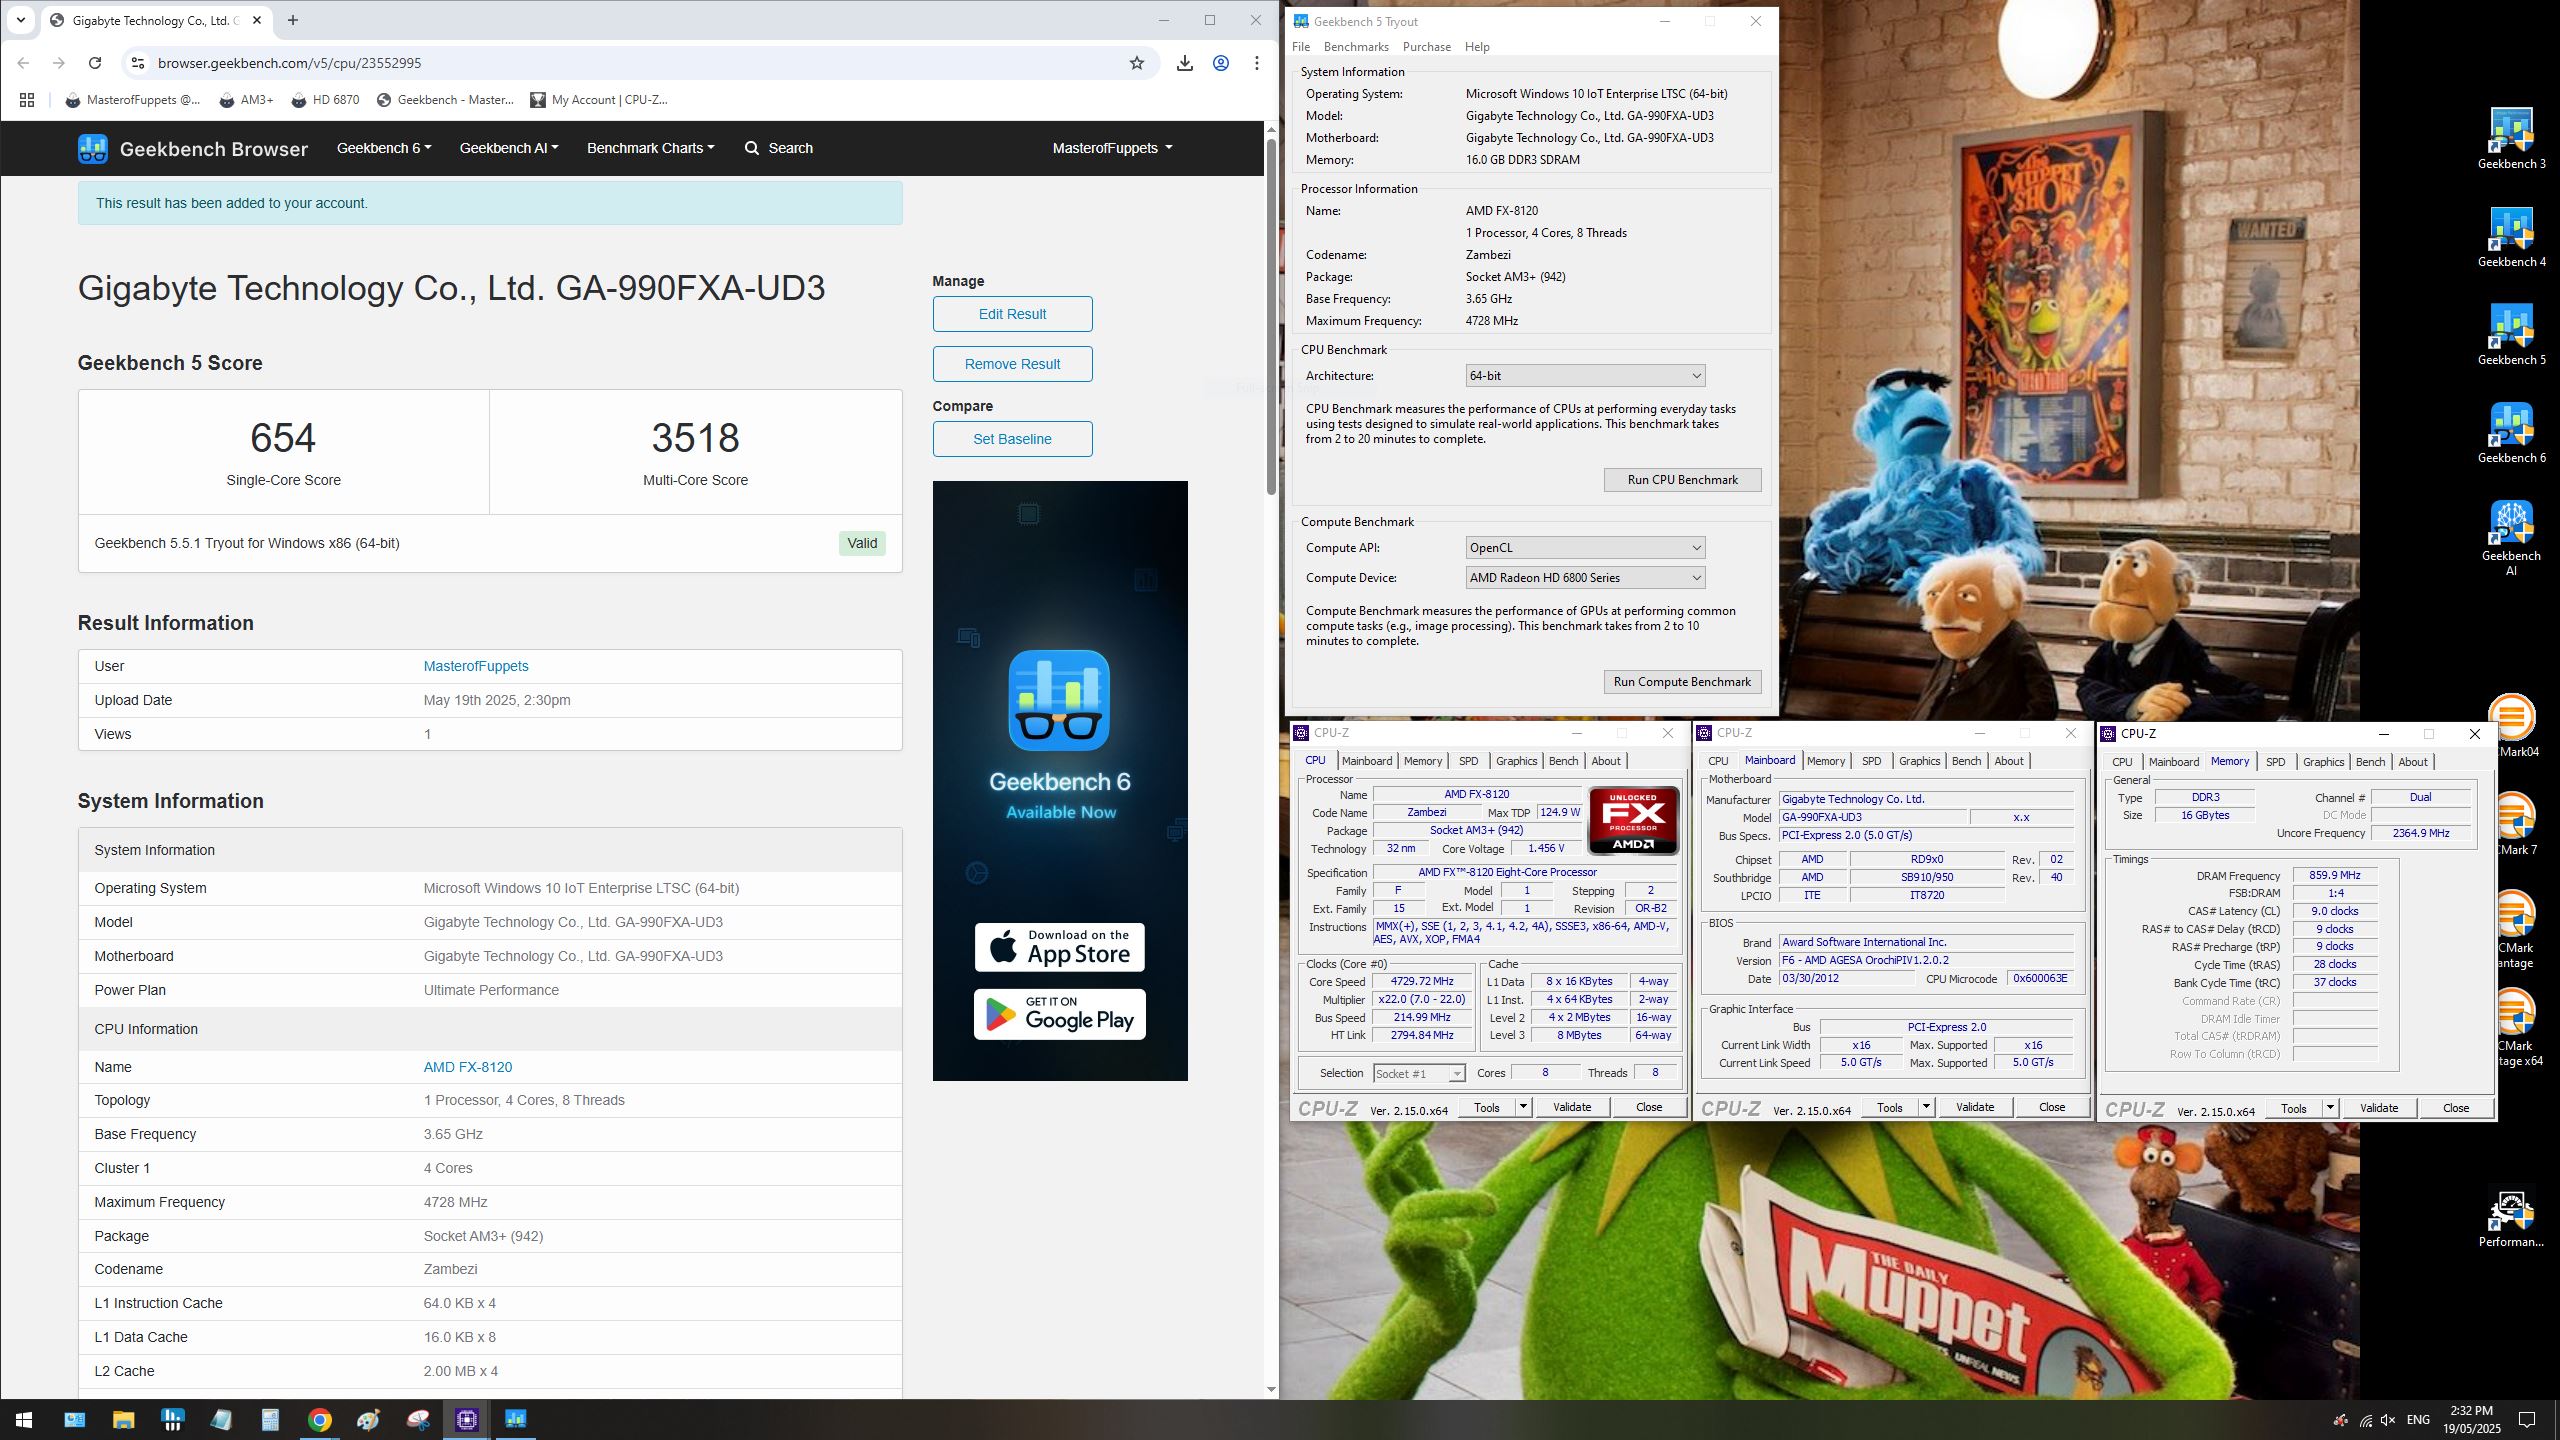Open the Socket #1 selection dropdown in CPU-Z
Screen dimensions: 2560x1440
click(x=1419, y=1074)
